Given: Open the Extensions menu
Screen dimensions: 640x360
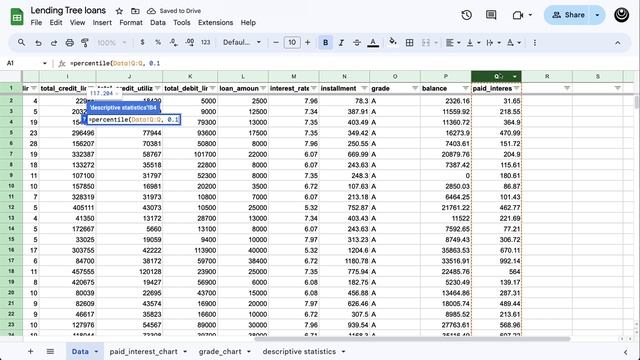Looking at the screenshot, I should (x=216, y=22).
